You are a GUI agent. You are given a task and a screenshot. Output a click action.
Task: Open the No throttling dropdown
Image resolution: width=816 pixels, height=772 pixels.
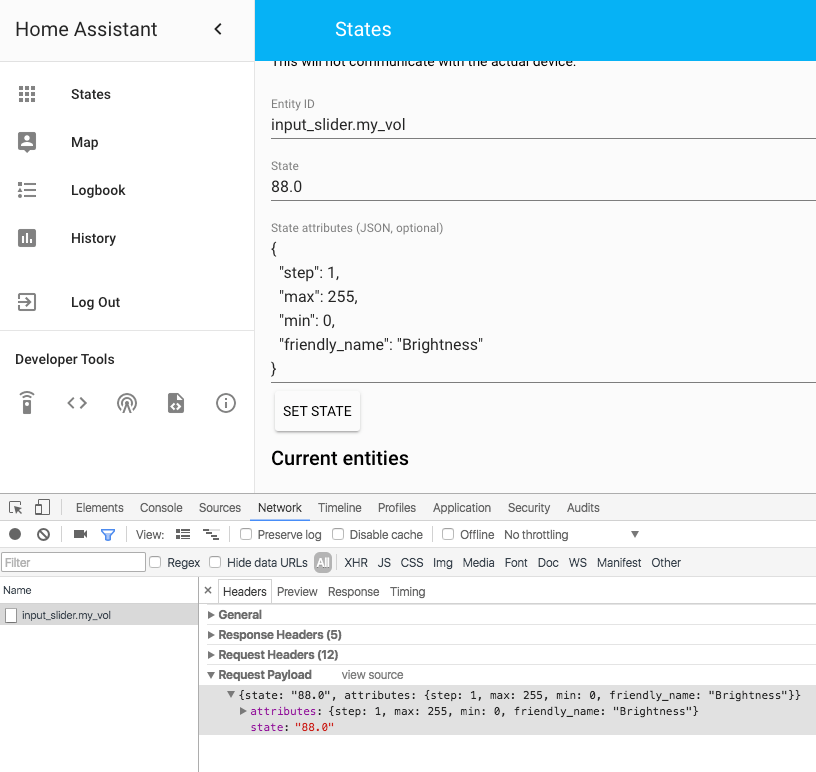pyautogui.click(x=570, y=534)
